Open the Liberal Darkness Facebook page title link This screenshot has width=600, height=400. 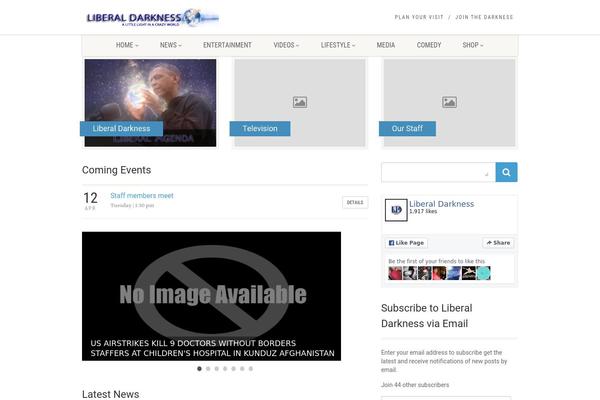[x=442, y=204]
